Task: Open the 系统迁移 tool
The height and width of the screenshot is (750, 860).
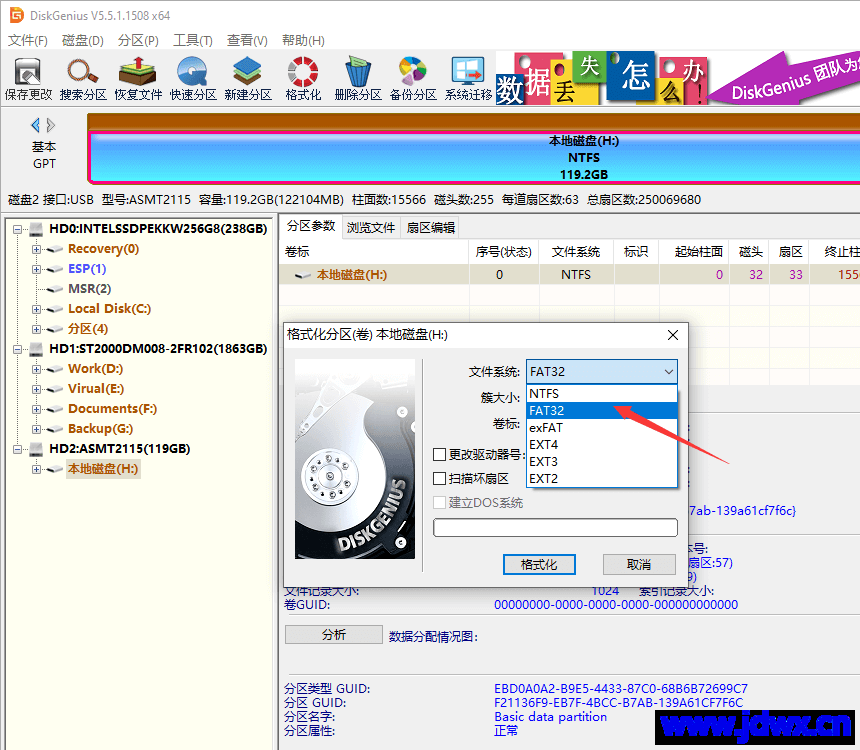Action: [x=468, y=79]
